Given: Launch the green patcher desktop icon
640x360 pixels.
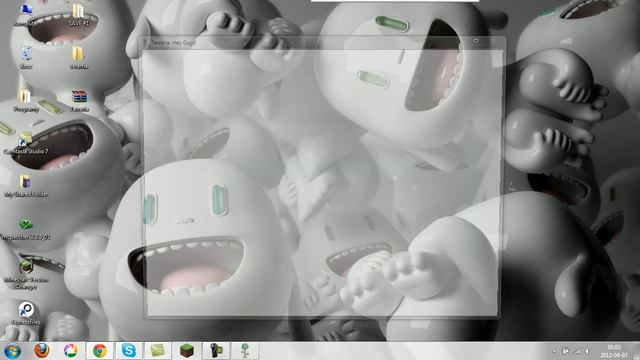Looking at the screenshot, I should pos(26,229).
